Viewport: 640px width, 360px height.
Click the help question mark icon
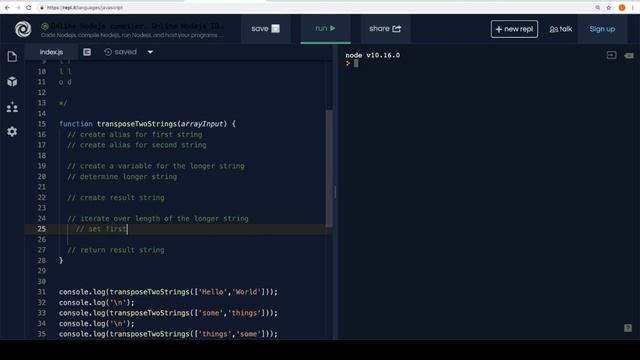[628, 328]
